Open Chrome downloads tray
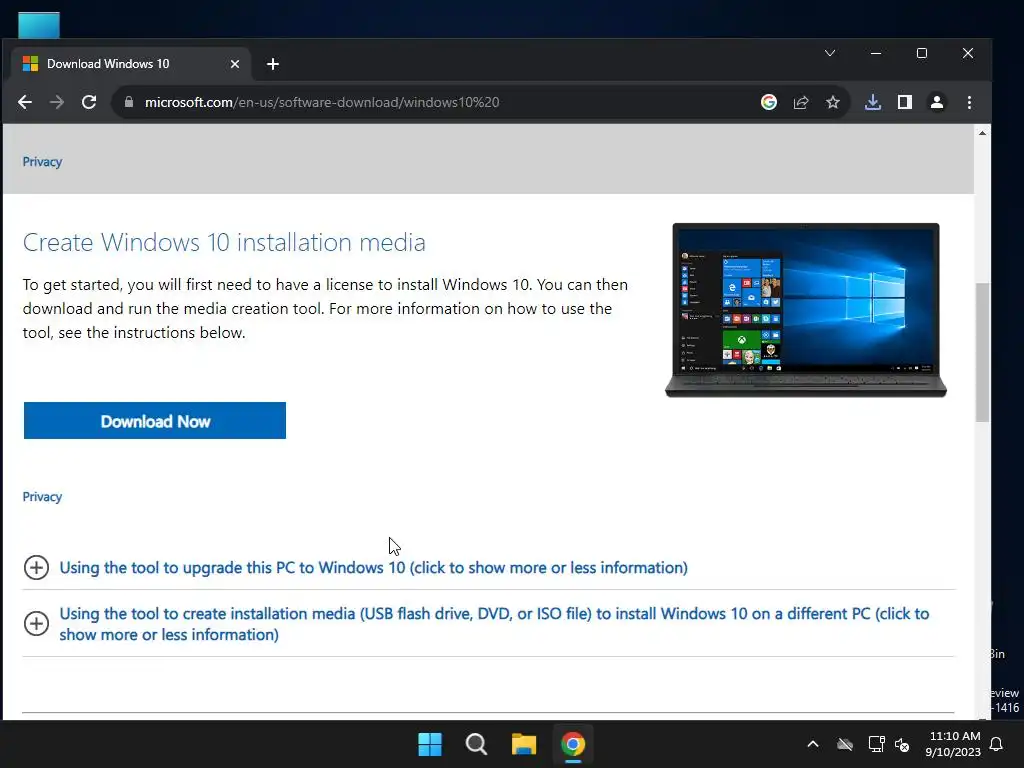 tap(872, 102)
